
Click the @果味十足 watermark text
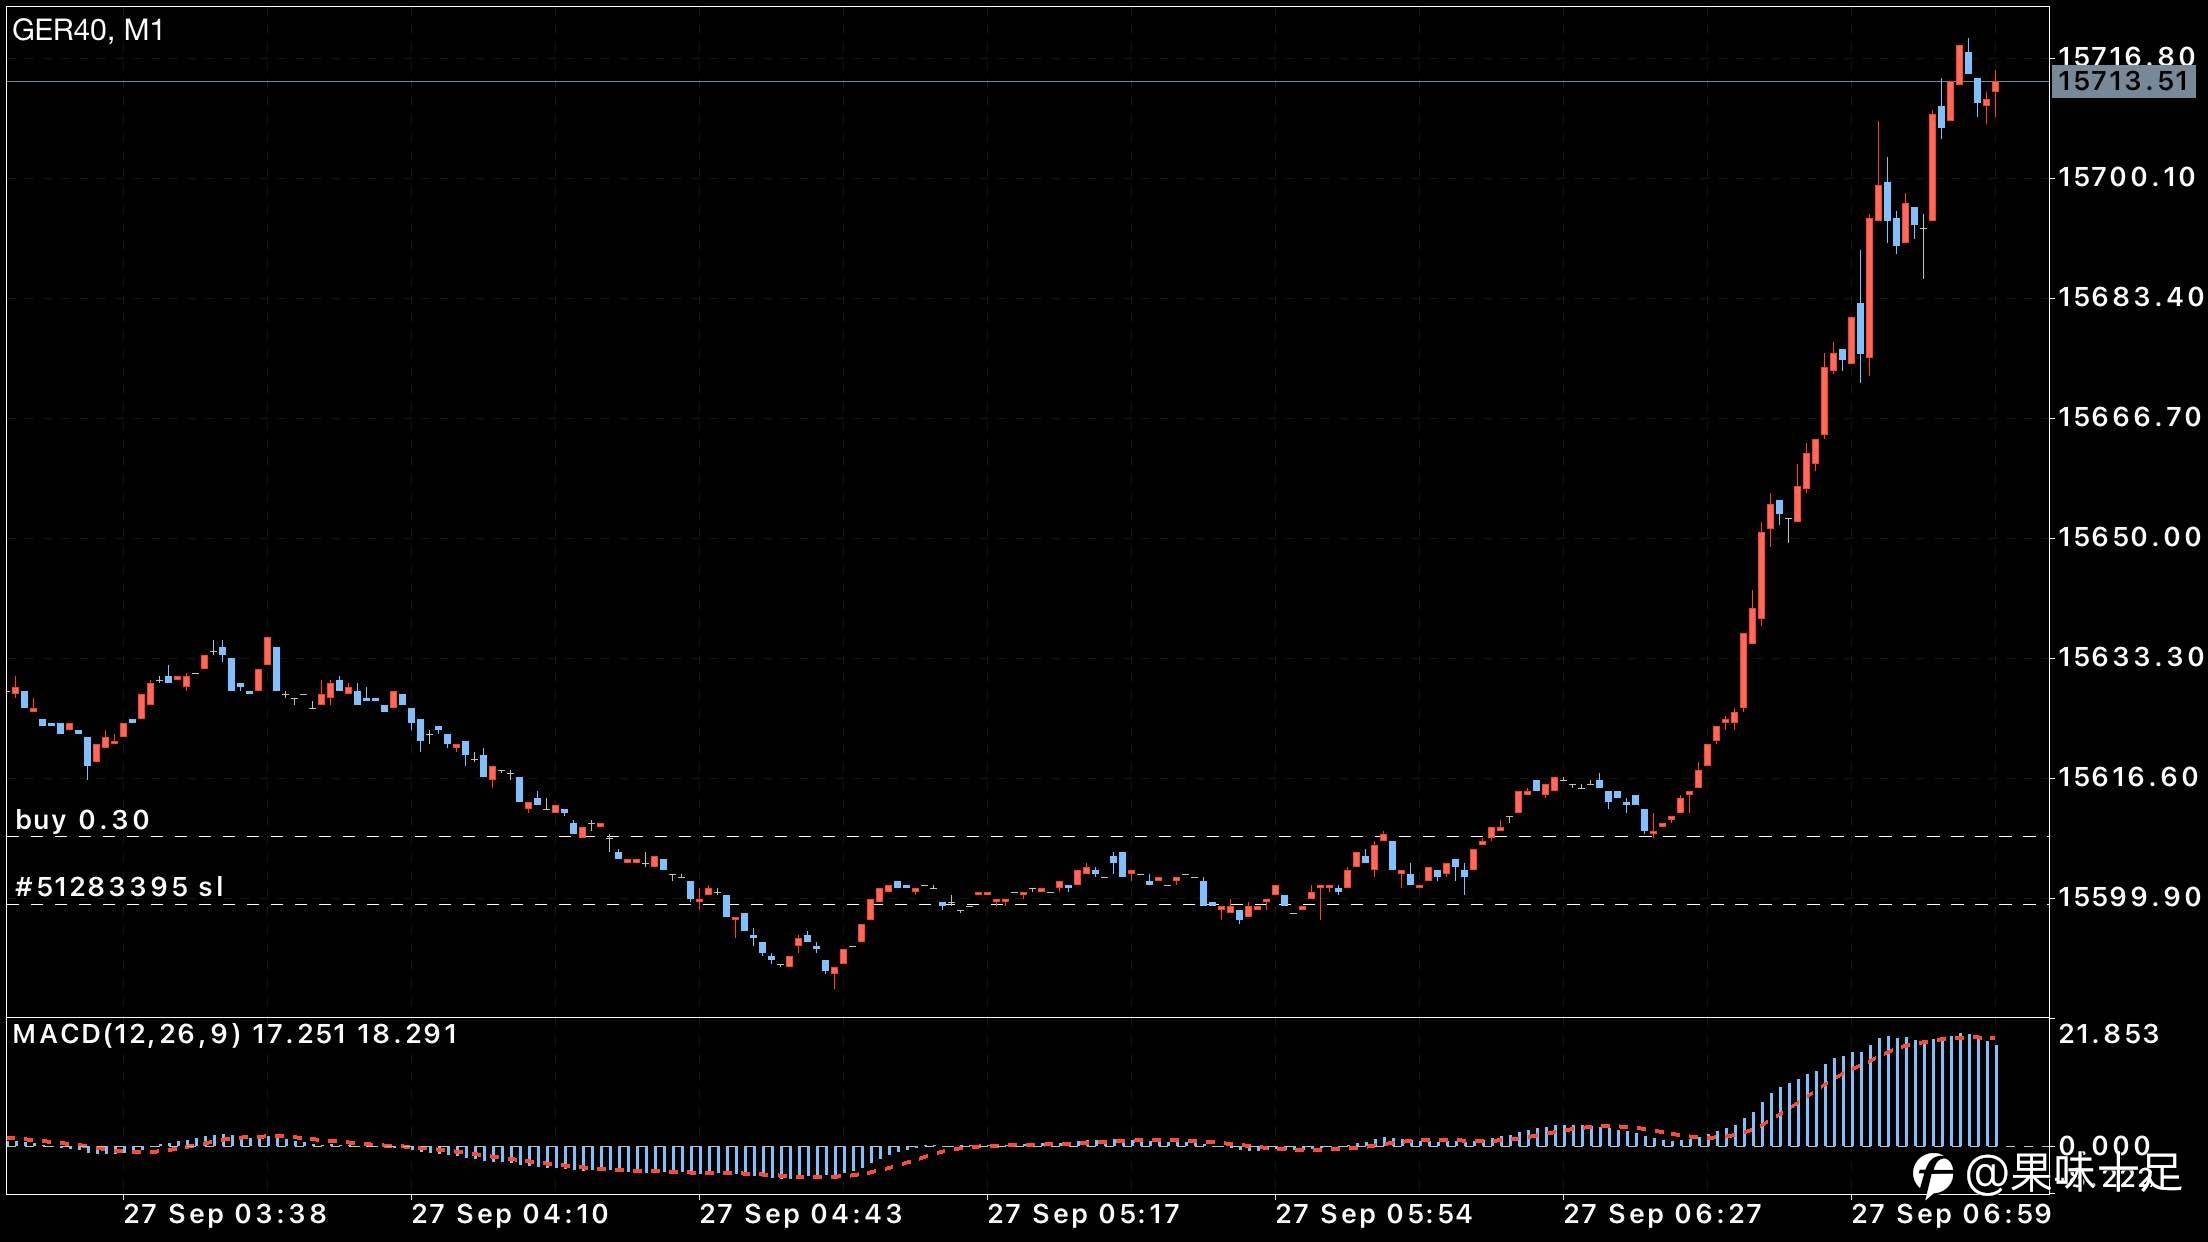point(2072,1174)
